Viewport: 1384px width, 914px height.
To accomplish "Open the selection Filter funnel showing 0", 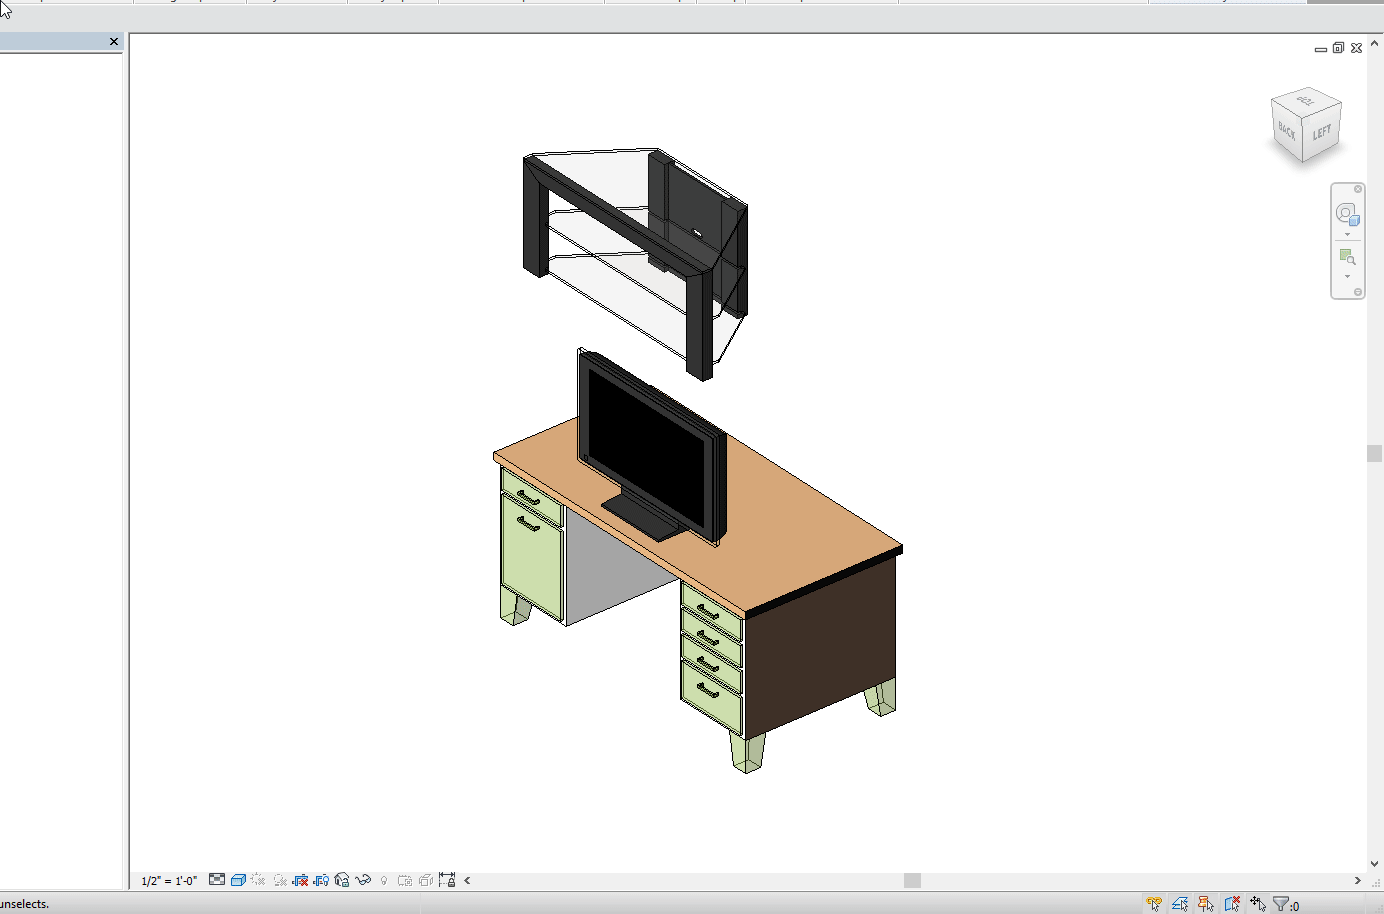I will click(1285, 904).
